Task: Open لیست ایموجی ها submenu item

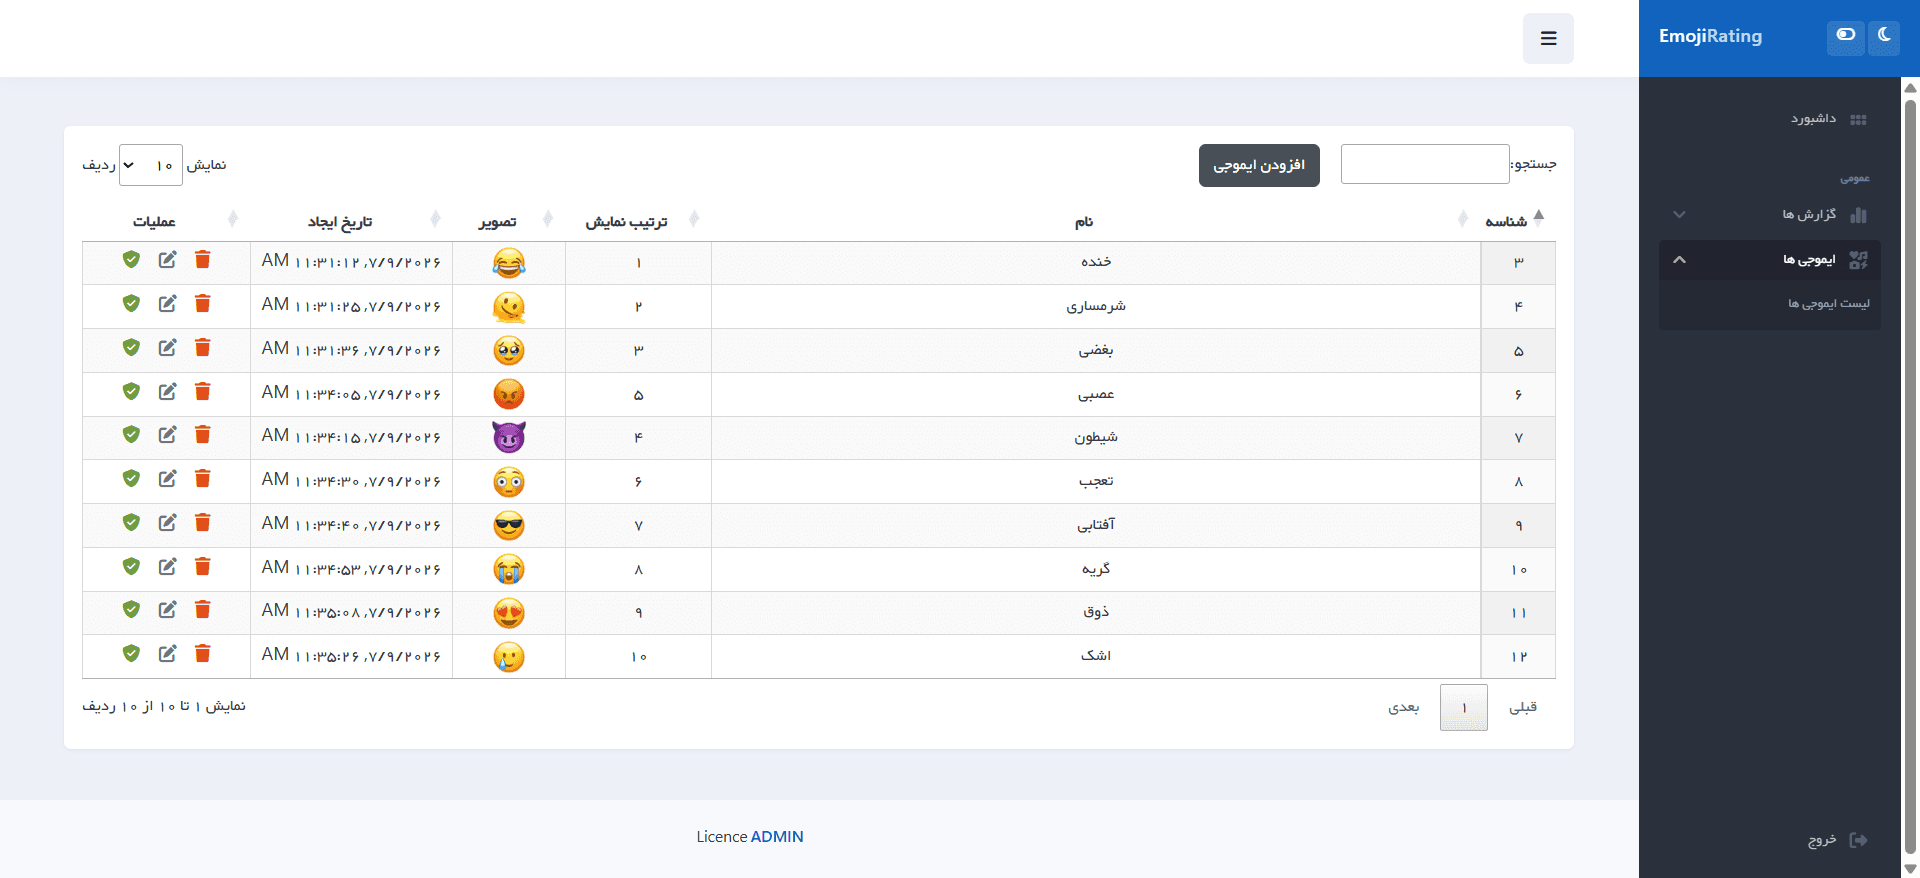Action: click(x=1828, y=304)
